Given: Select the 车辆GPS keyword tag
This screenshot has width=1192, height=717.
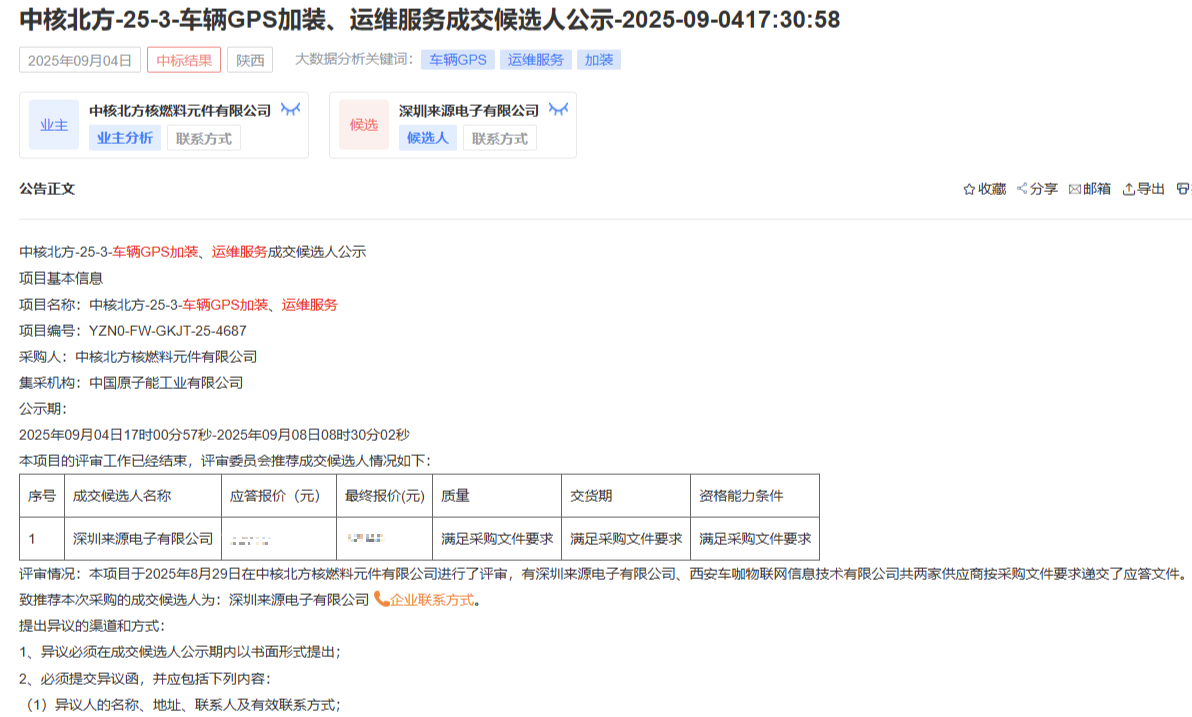Looking at the screenshot, I should tap(458, 60).
